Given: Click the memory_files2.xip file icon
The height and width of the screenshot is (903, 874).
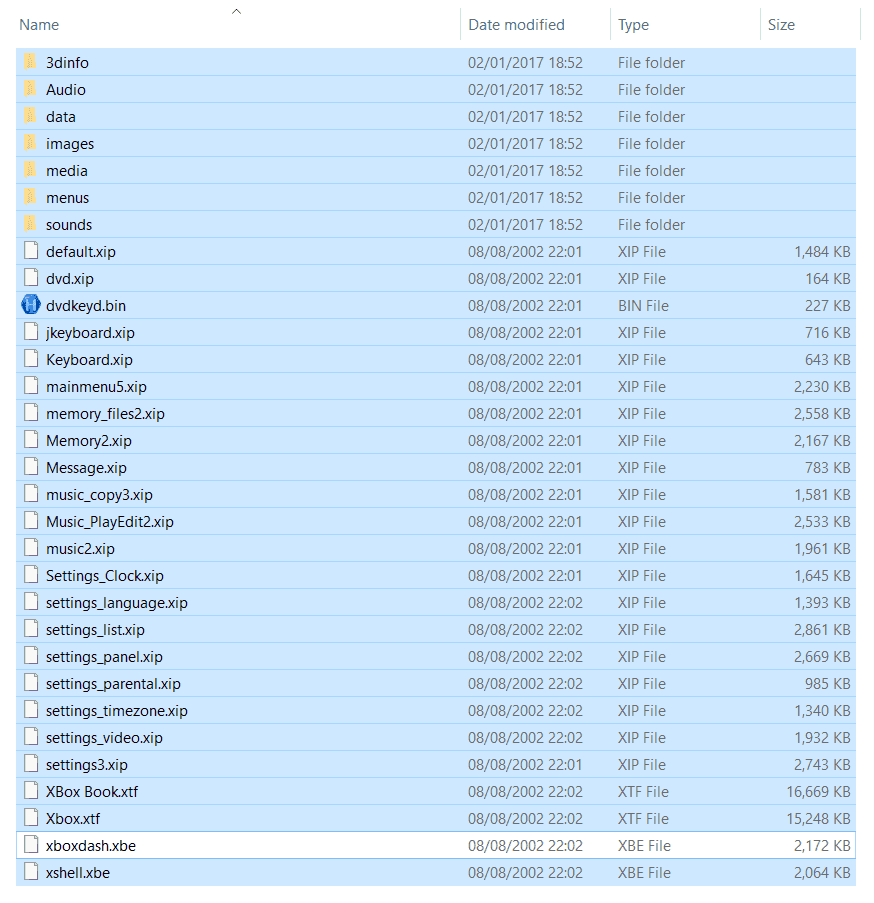Looking at the screenshot, I should pyautogui.click(x=31, y=413).
